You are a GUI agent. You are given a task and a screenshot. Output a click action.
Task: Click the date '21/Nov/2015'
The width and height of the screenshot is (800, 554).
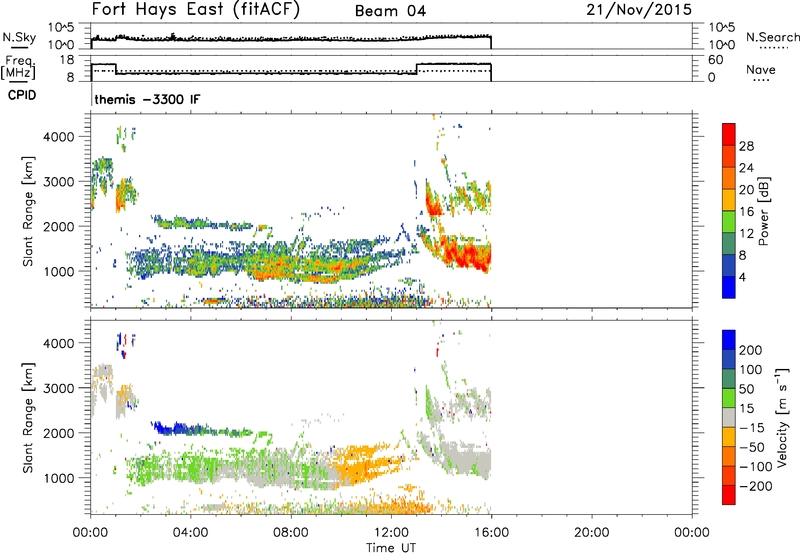[x=639, y=10]
